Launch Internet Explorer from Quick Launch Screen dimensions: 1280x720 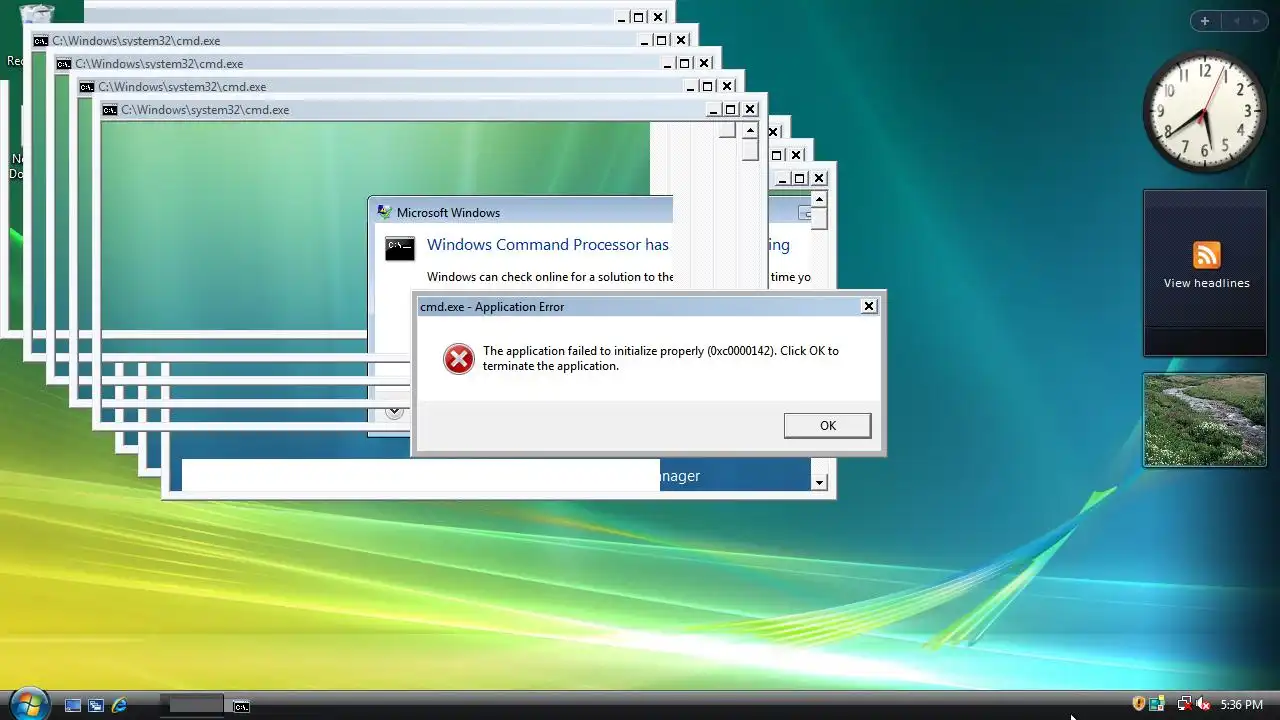tap(119, 705)
